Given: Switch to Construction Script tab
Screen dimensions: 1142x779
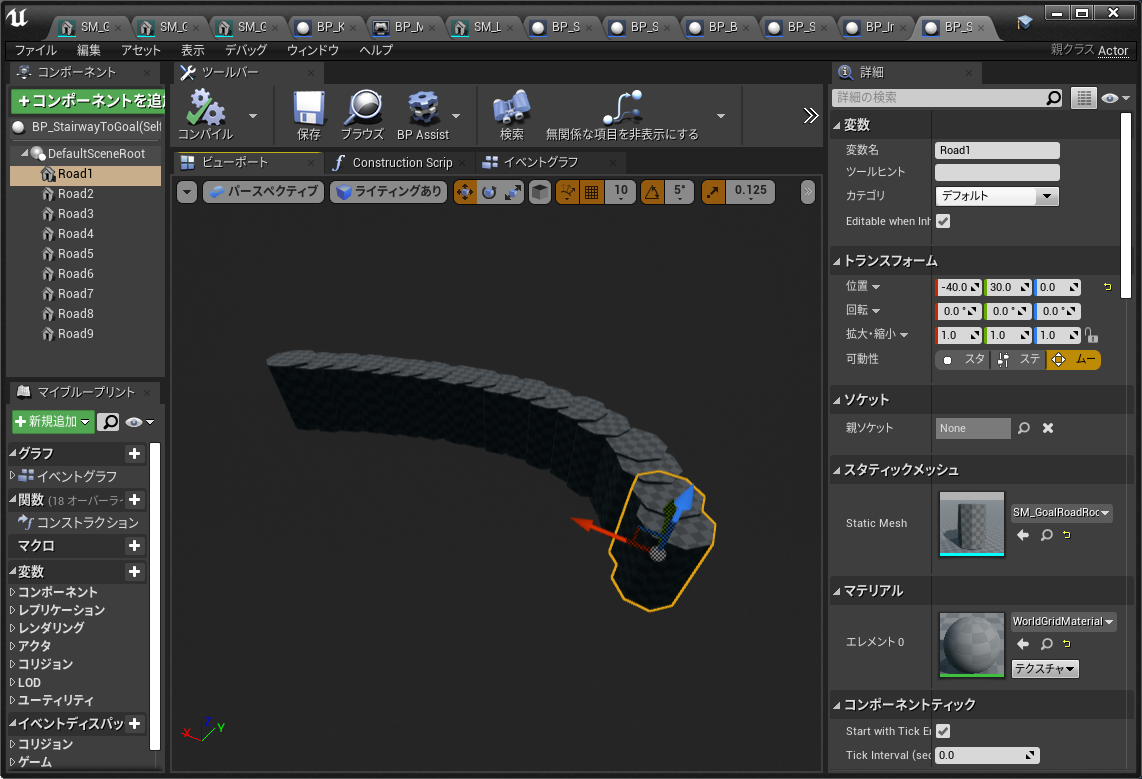Looking at the screenshot, I should tap(402, 162).
